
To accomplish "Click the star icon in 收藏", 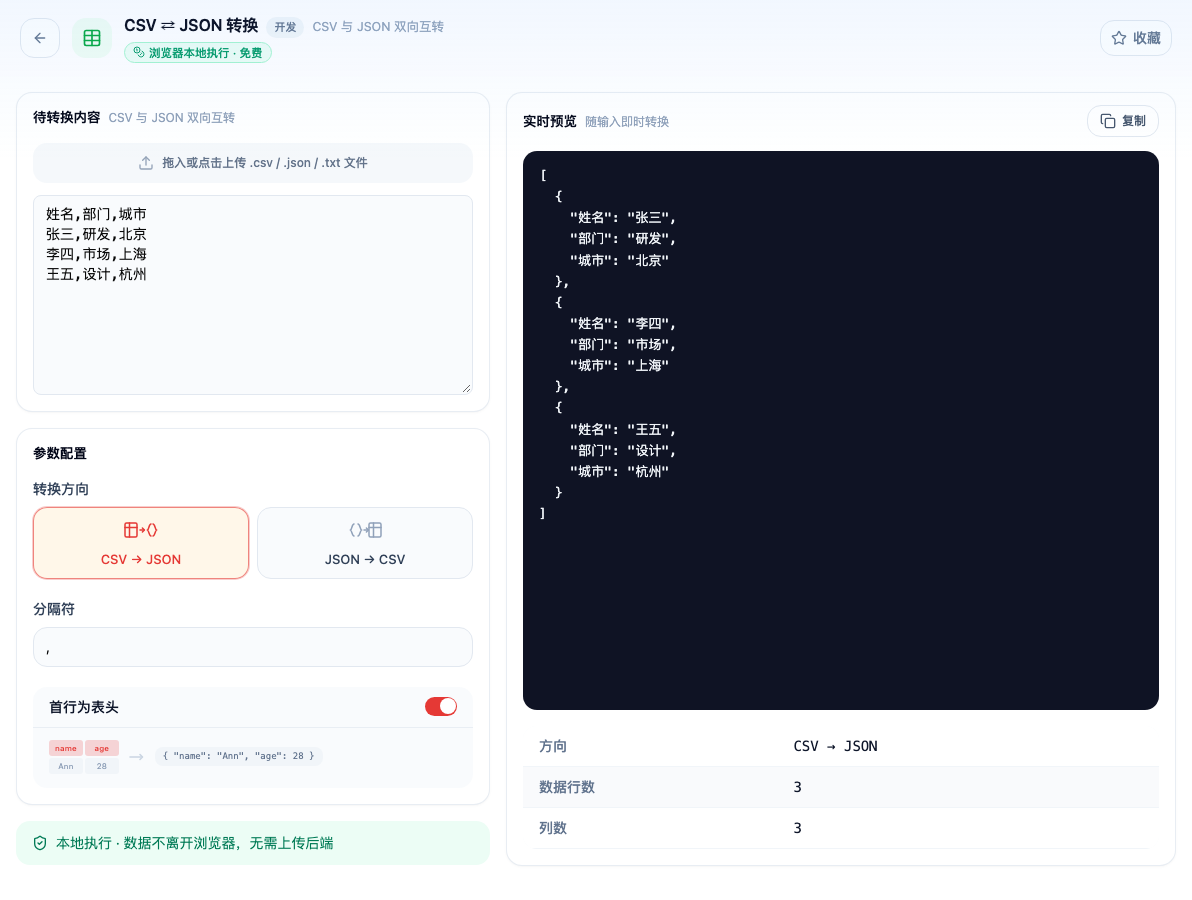I will (x=1119, y=38).
